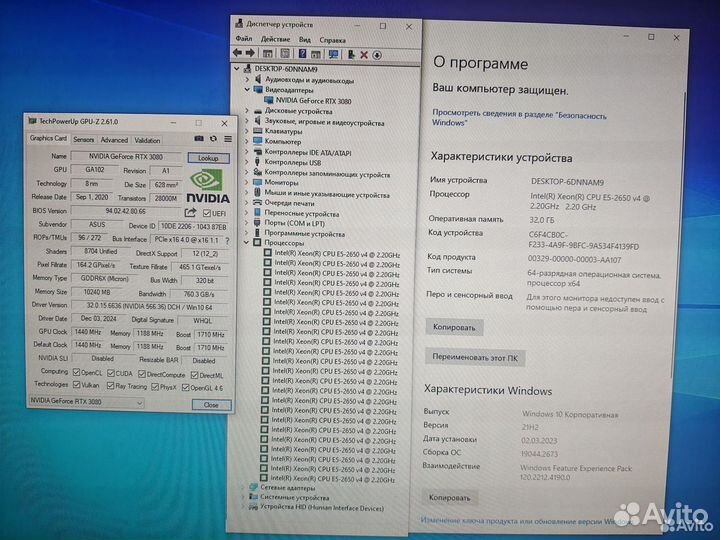The image size is (720, 540).
Task: Expand the Компьютер category
Action: coord(247,141)
